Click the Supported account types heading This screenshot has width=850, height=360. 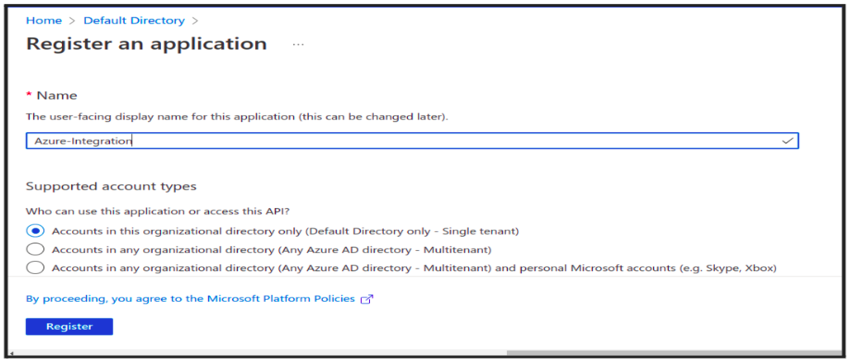coord(111,187)
